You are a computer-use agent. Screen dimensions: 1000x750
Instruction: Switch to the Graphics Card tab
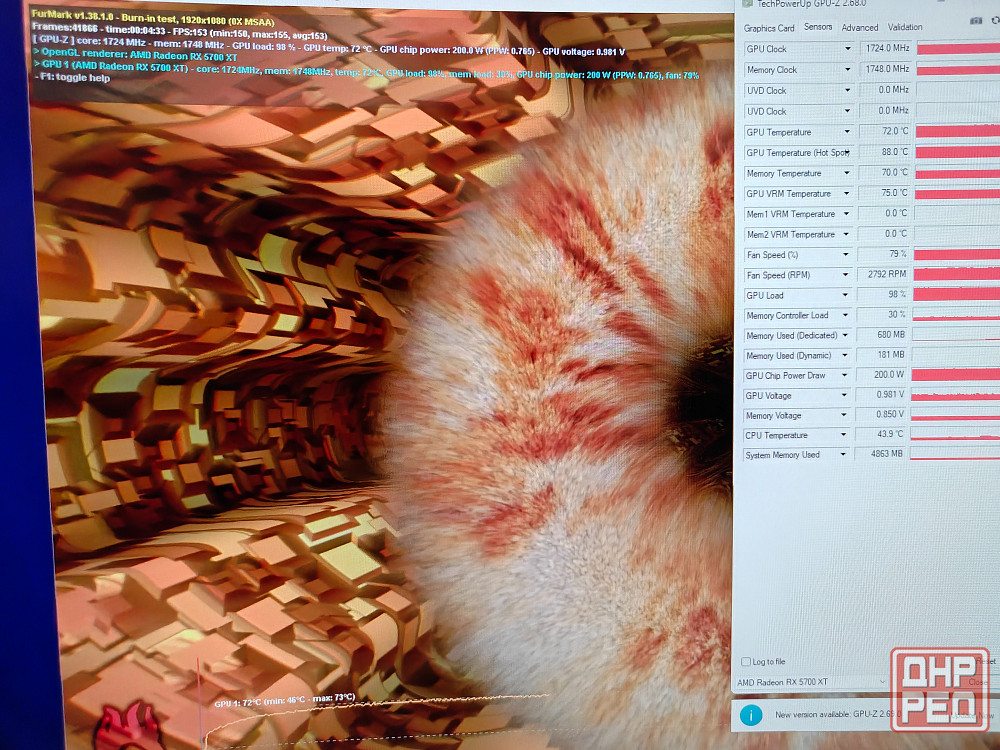pos(769,28)
